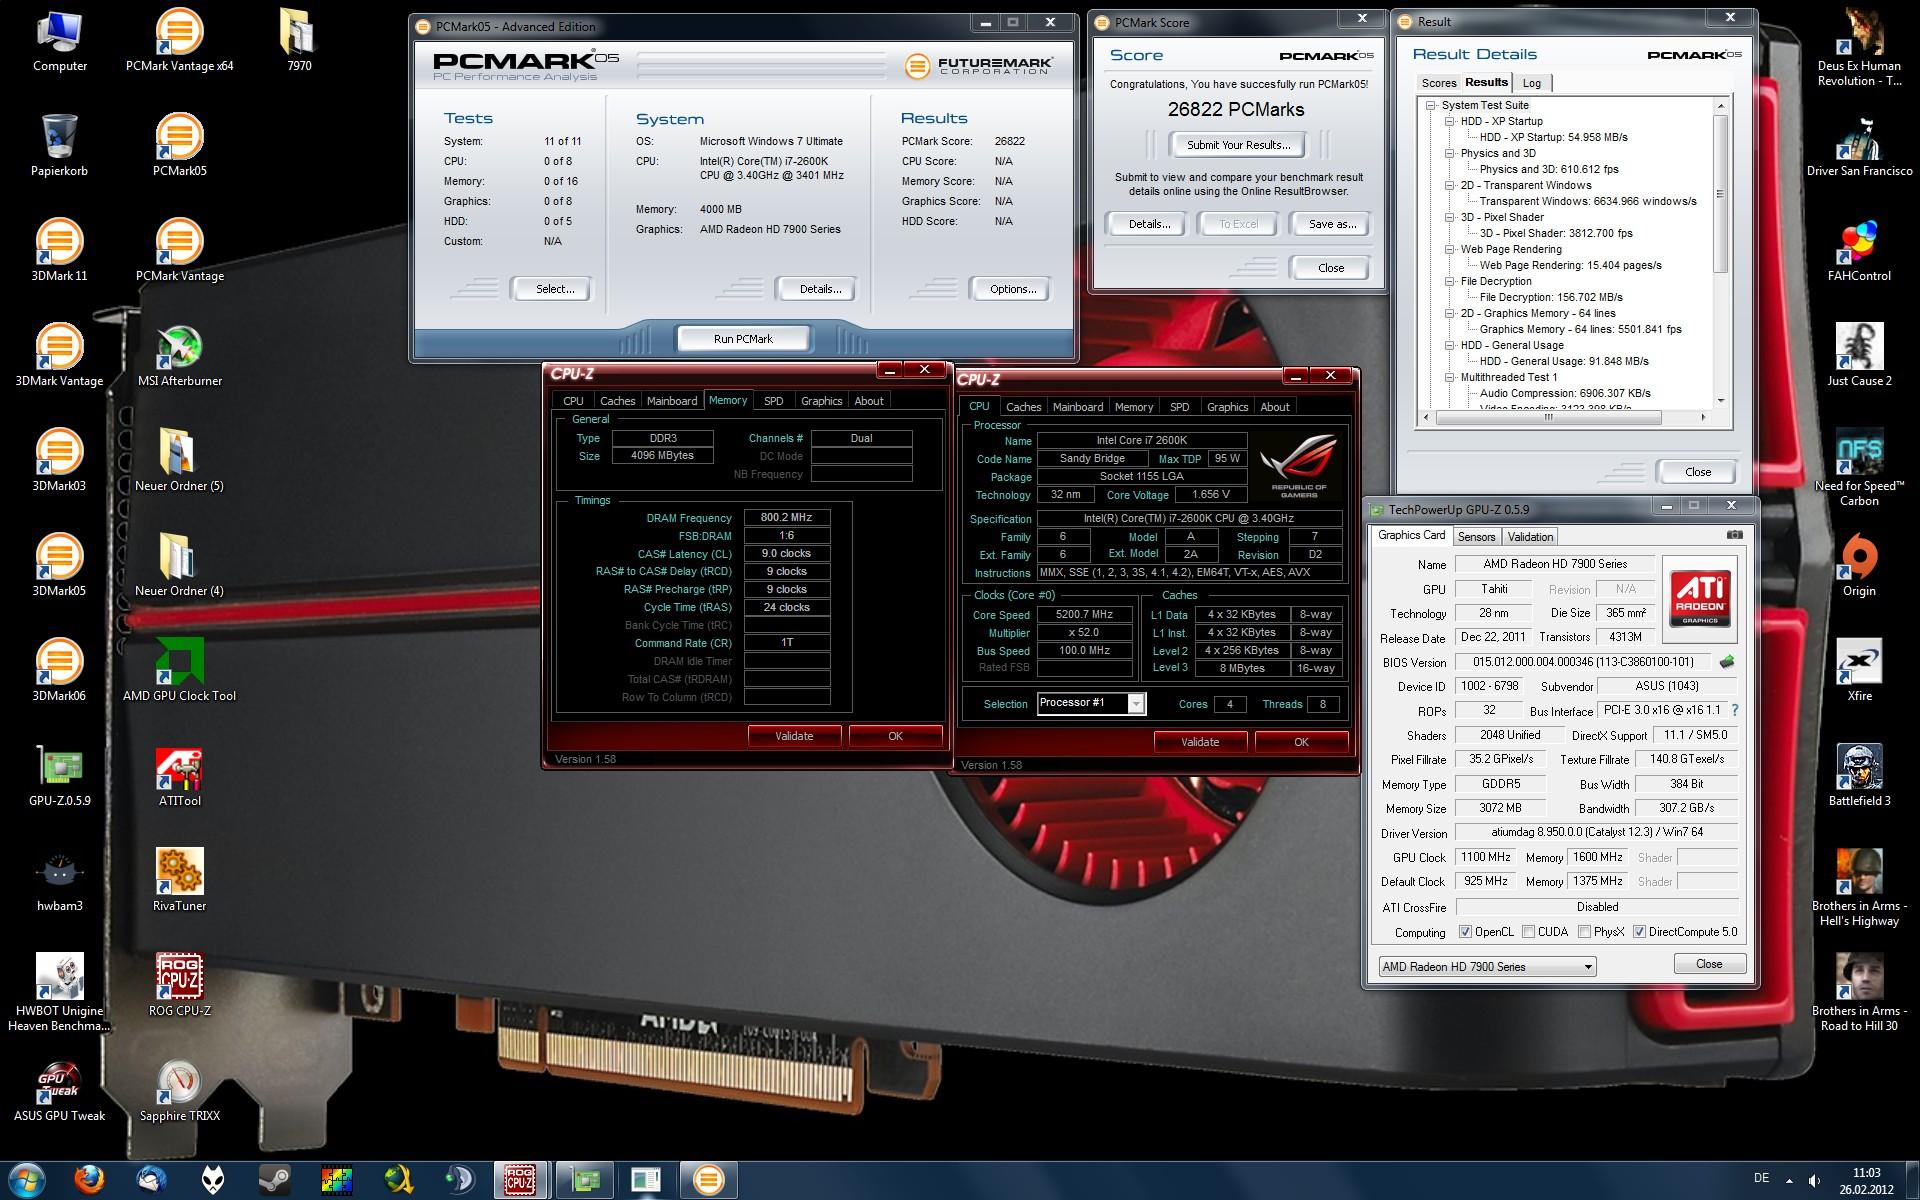Collapse the File Decryption node
The image size is (1920, 1200).
pos(1450,281)
